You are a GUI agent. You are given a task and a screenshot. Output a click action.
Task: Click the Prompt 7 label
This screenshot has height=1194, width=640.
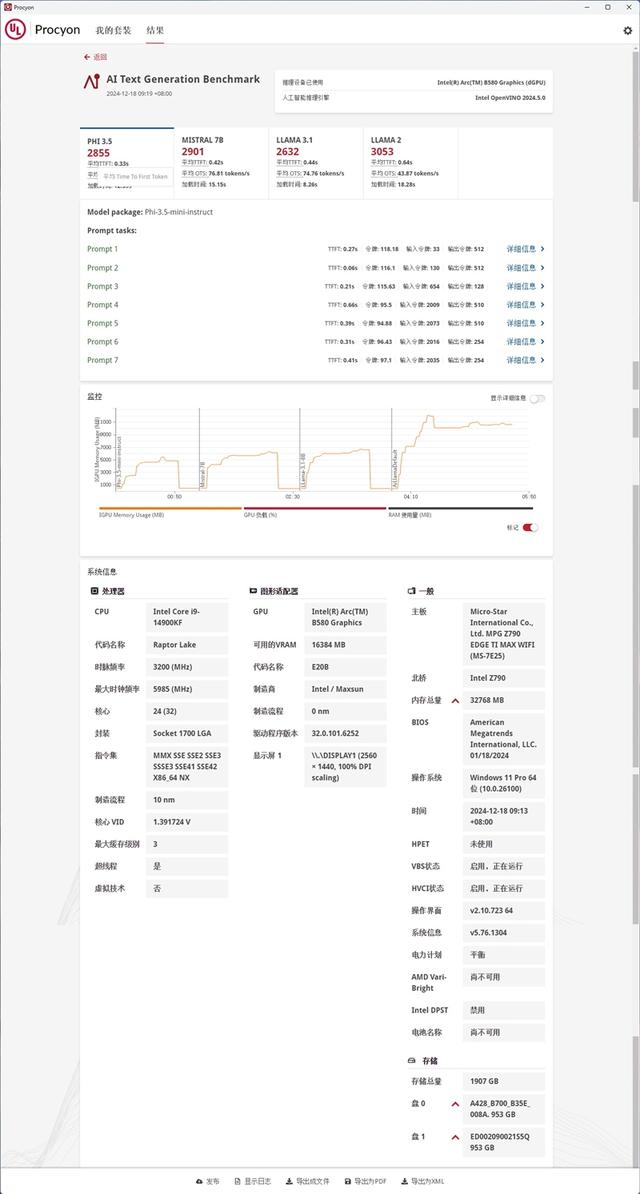[x=103, y=360]
